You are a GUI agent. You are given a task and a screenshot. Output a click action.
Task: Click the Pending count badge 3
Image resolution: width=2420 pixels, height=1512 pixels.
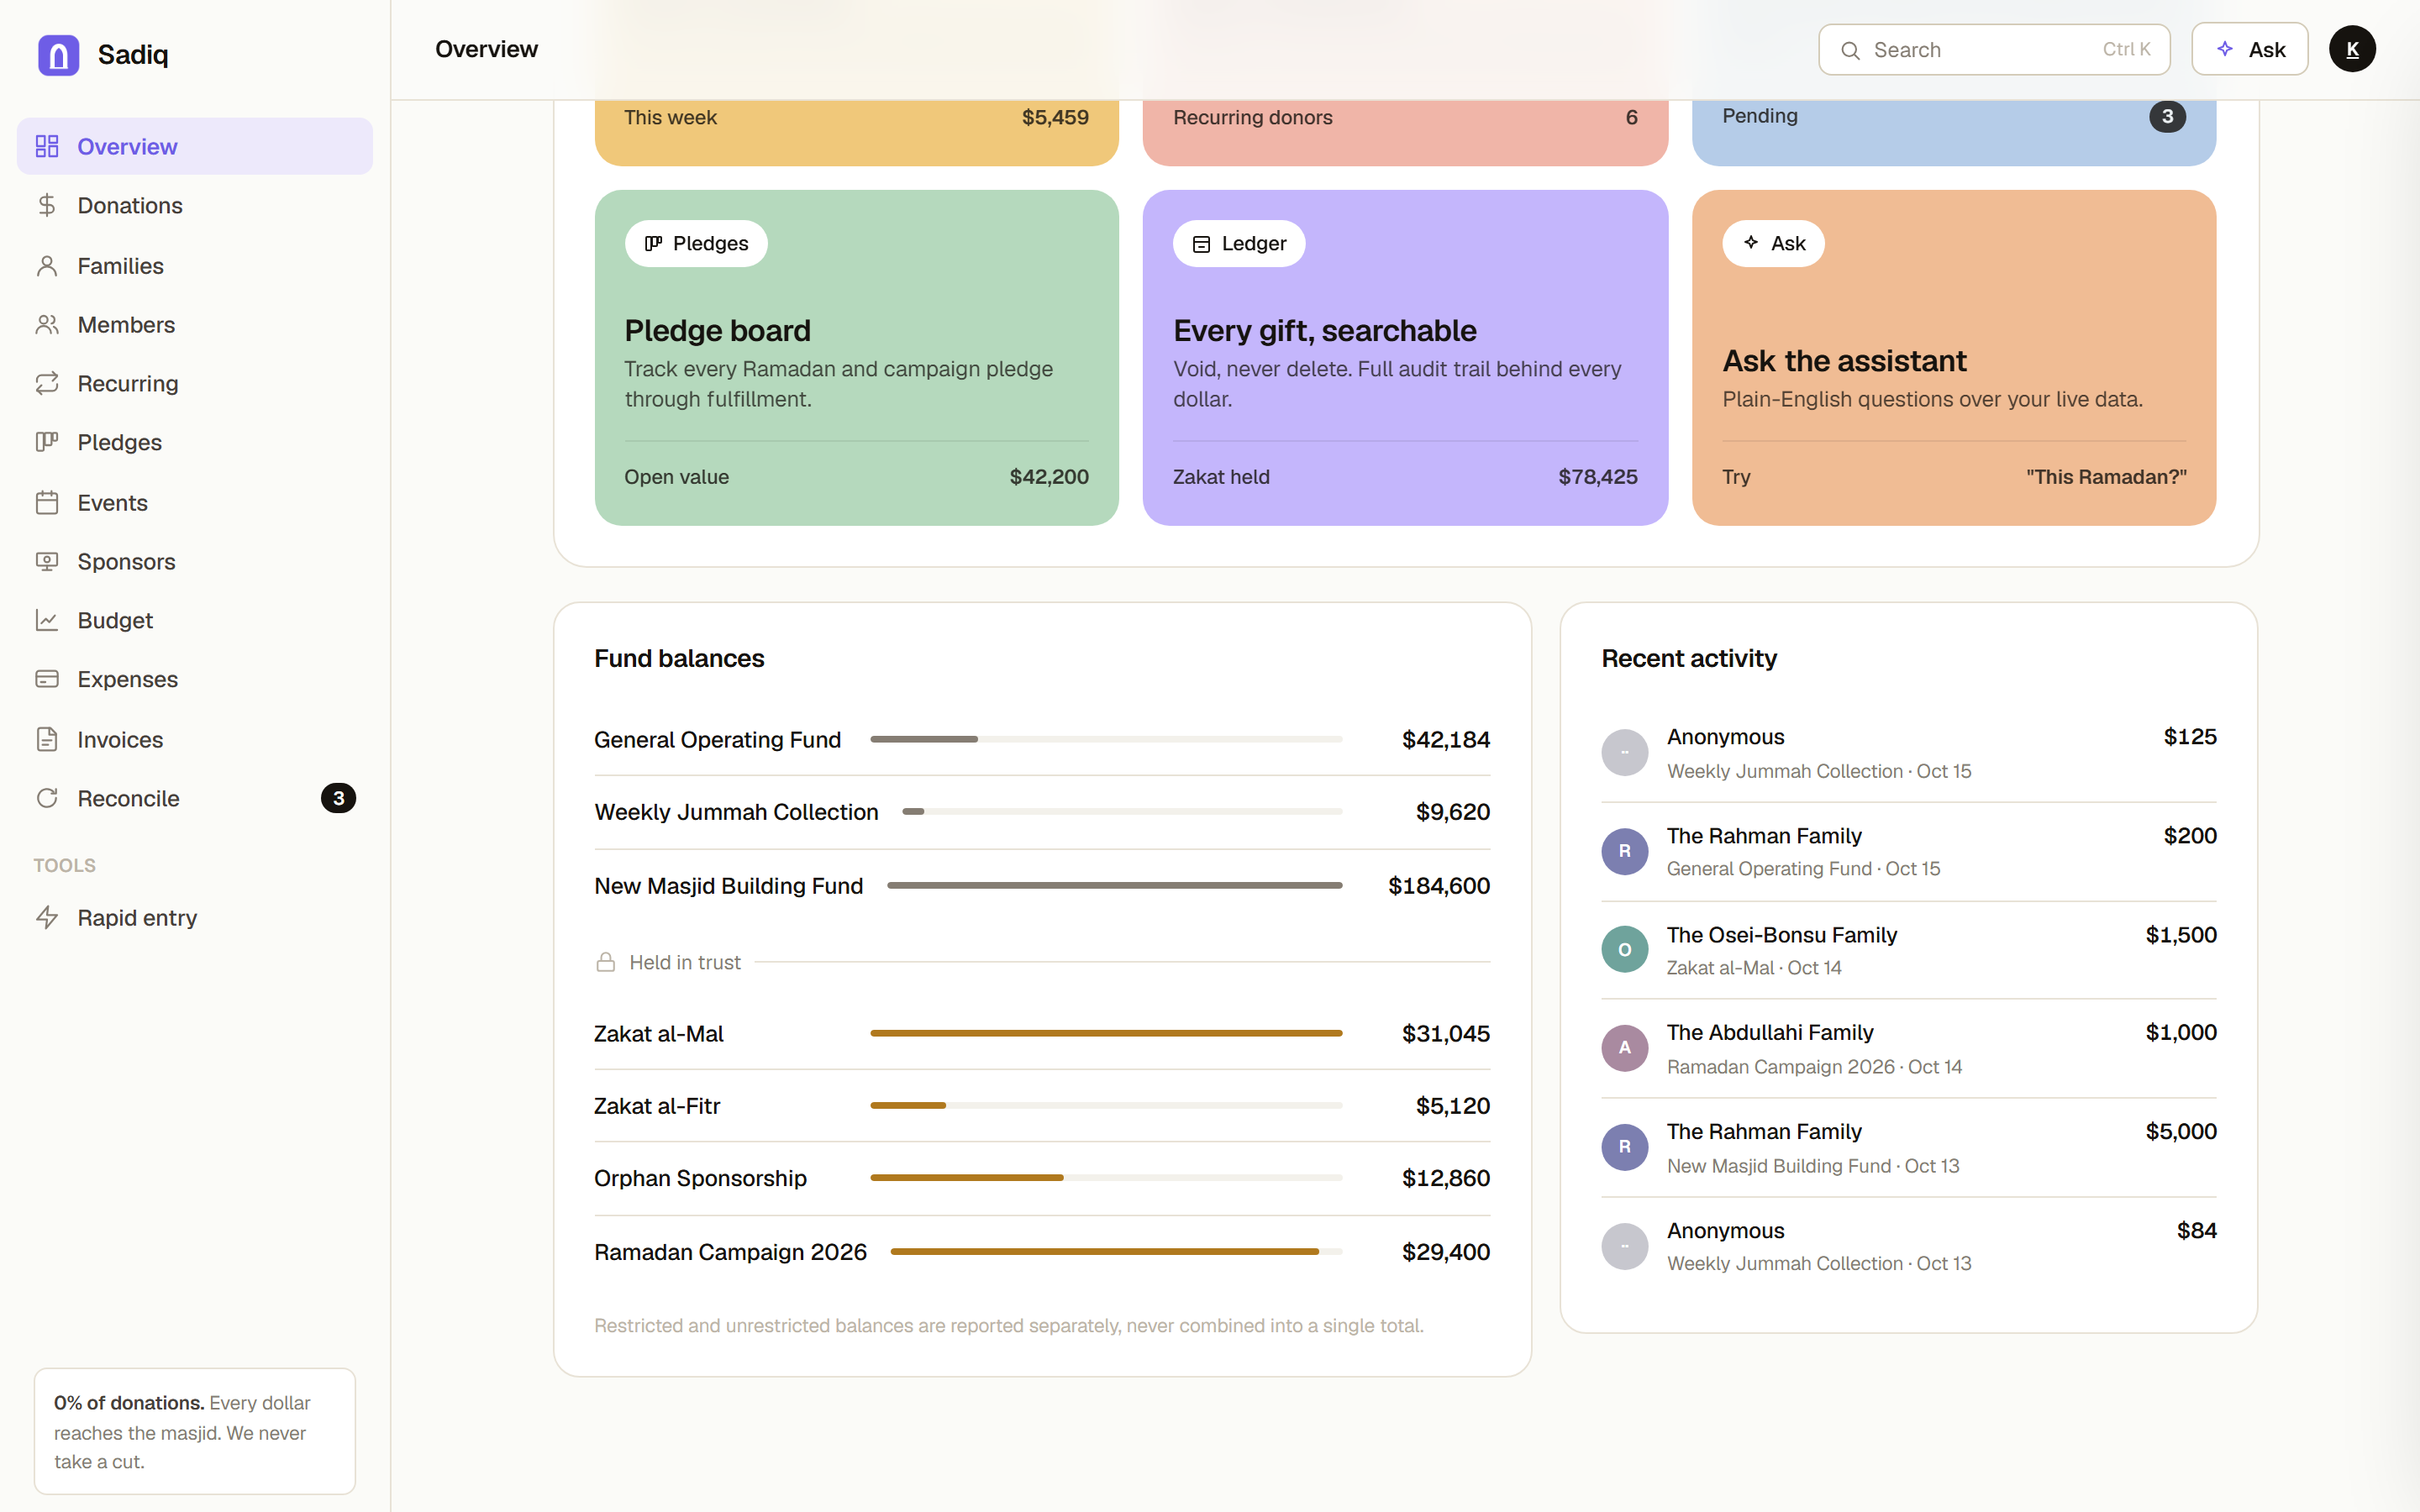(x=2167, y=116)
